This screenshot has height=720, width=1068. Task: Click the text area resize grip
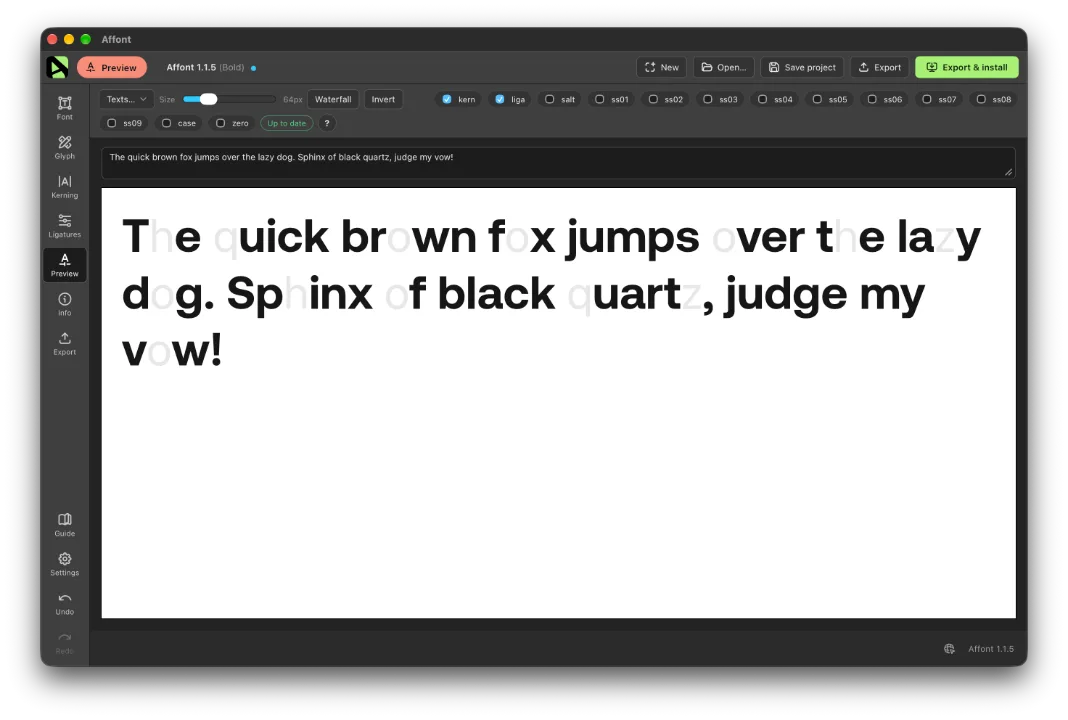(1008, 172)
